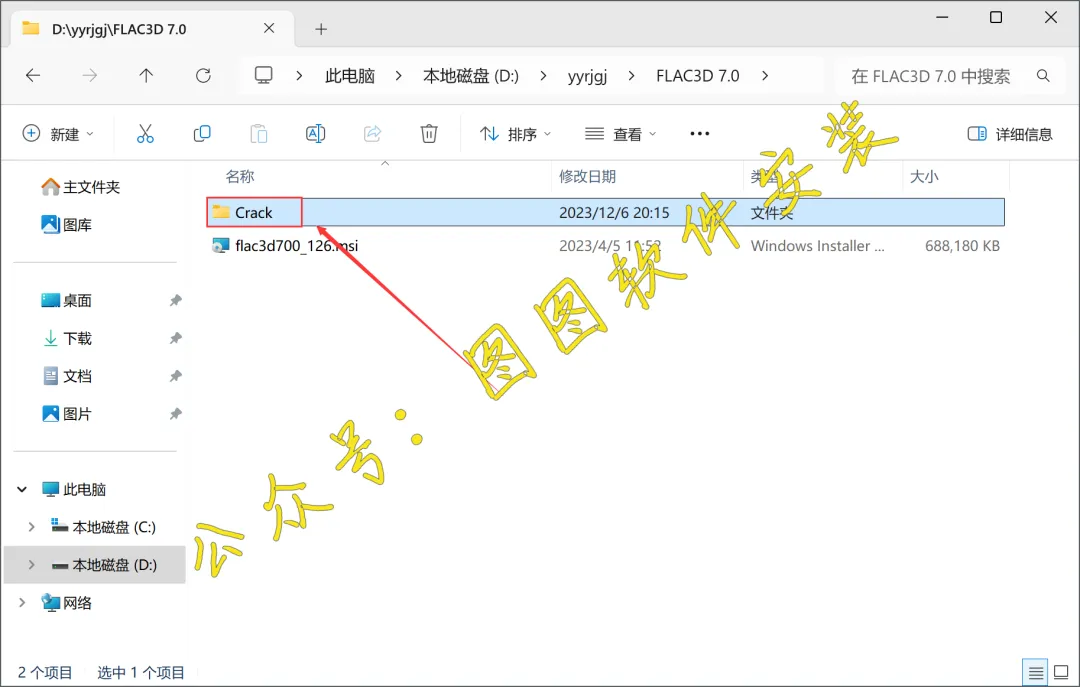The image size is (1080, 687).
Task: Select 此电脑 in the navigation tree
Action: pos(74,489)
